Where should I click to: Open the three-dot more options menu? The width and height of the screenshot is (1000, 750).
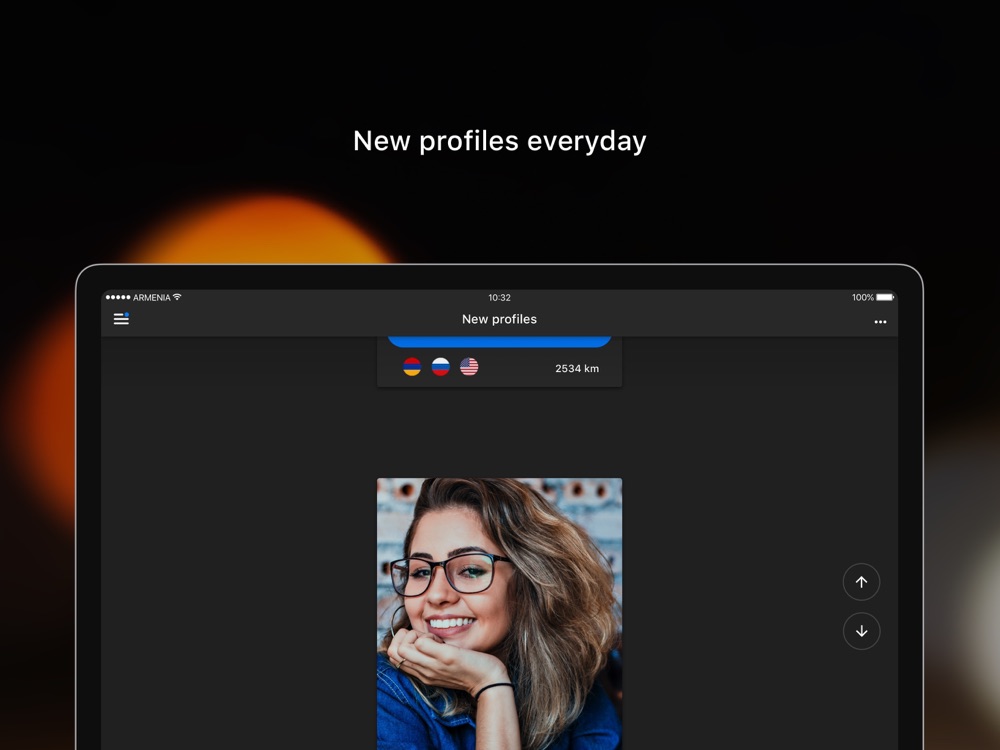click(880, 321)
